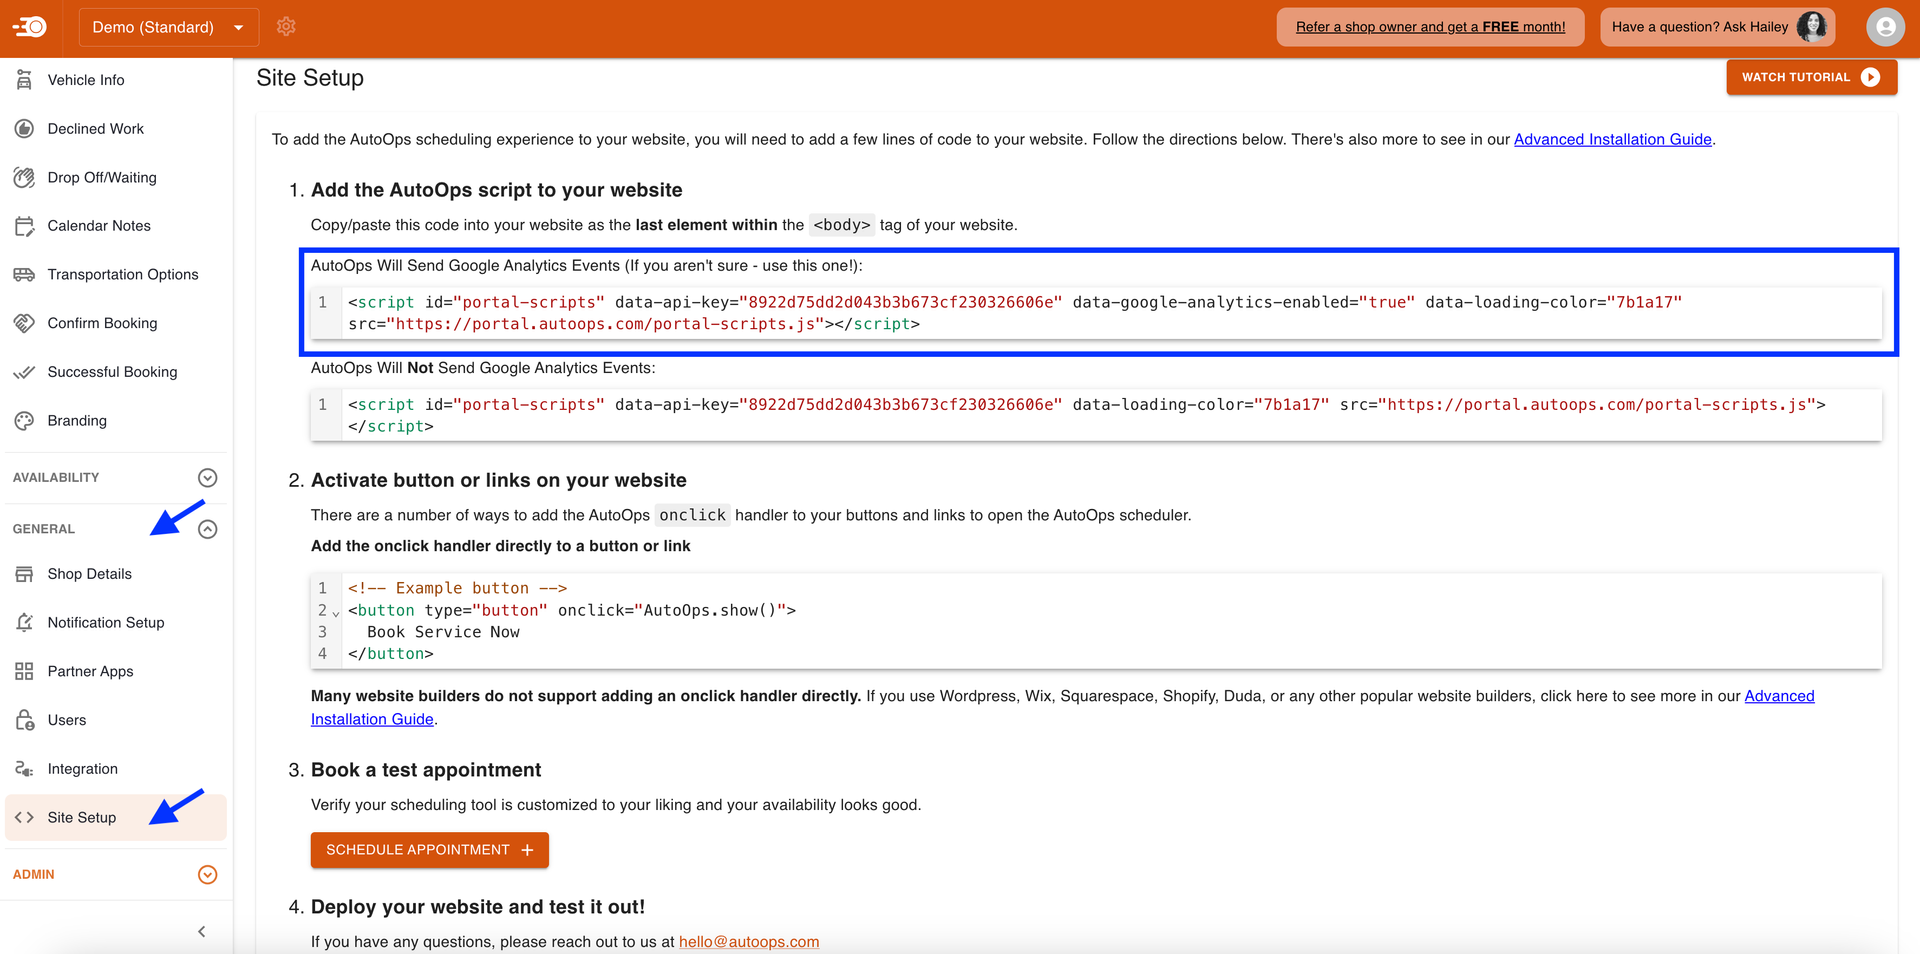Expand the ADMIN section

tap(208, 874)
